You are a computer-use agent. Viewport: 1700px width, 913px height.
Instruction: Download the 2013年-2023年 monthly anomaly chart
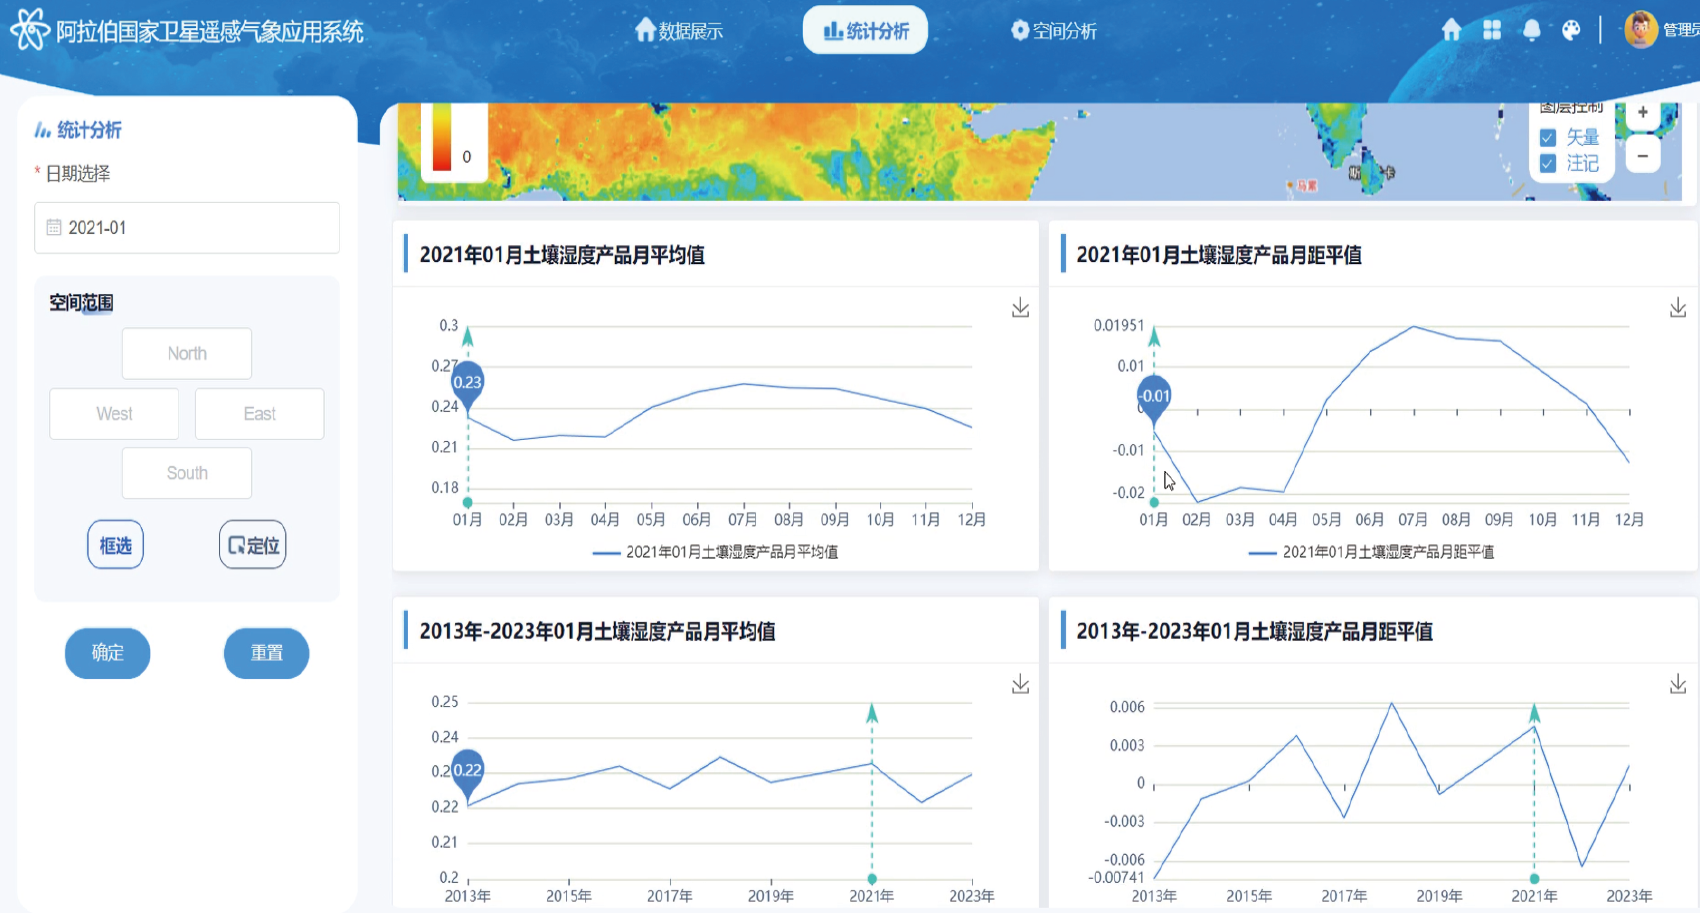click(1677, 684)
